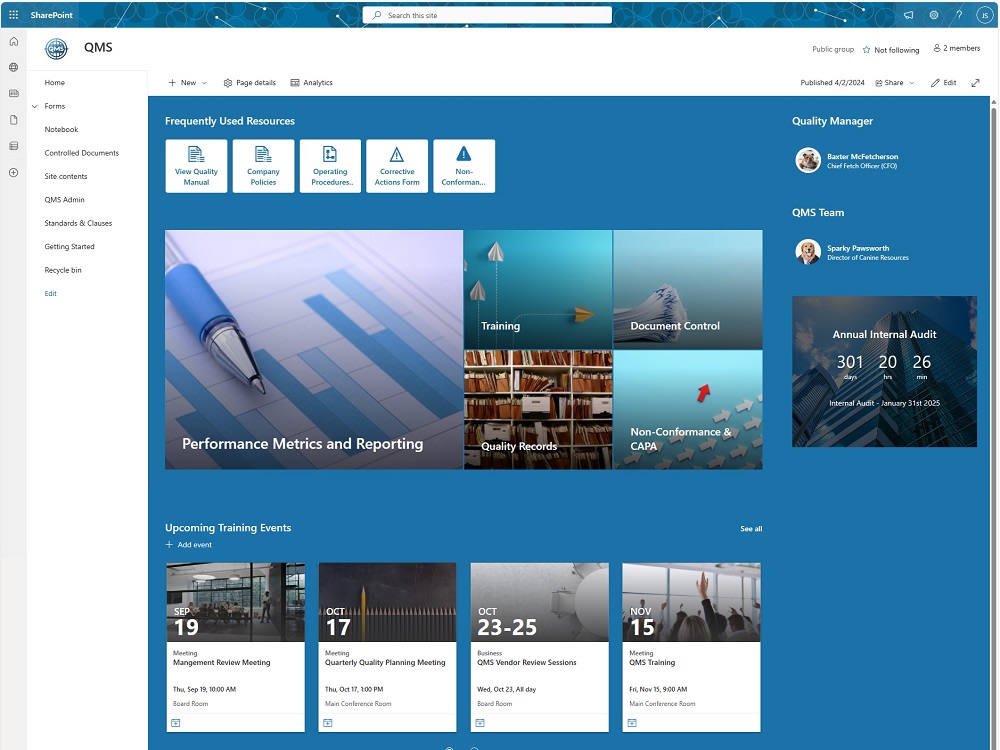Screen dimensions: 1000x750
Task: Click the create plus icon in left rail
Action: (x=13, y=173)
